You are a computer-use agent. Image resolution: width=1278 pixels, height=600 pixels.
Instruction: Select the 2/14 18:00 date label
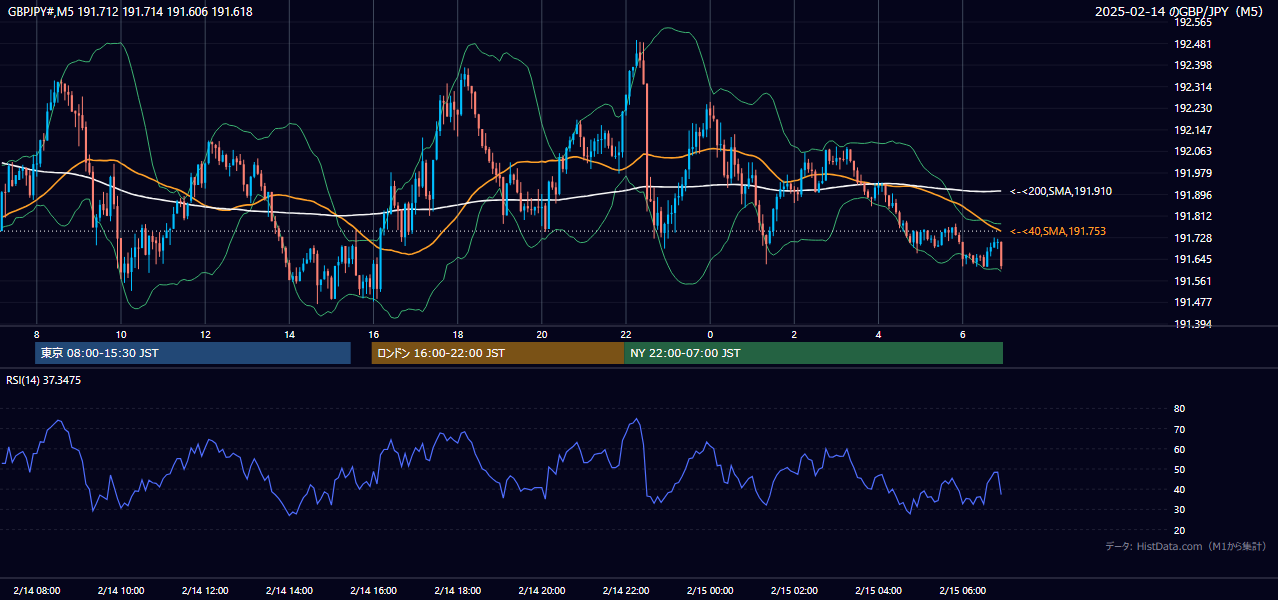(x=458, y=590)
